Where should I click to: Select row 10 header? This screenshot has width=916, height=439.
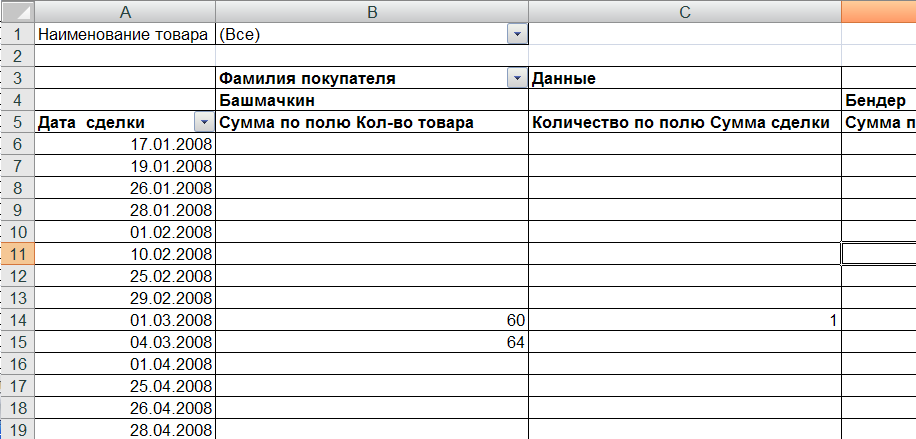(x=18, y=232)
